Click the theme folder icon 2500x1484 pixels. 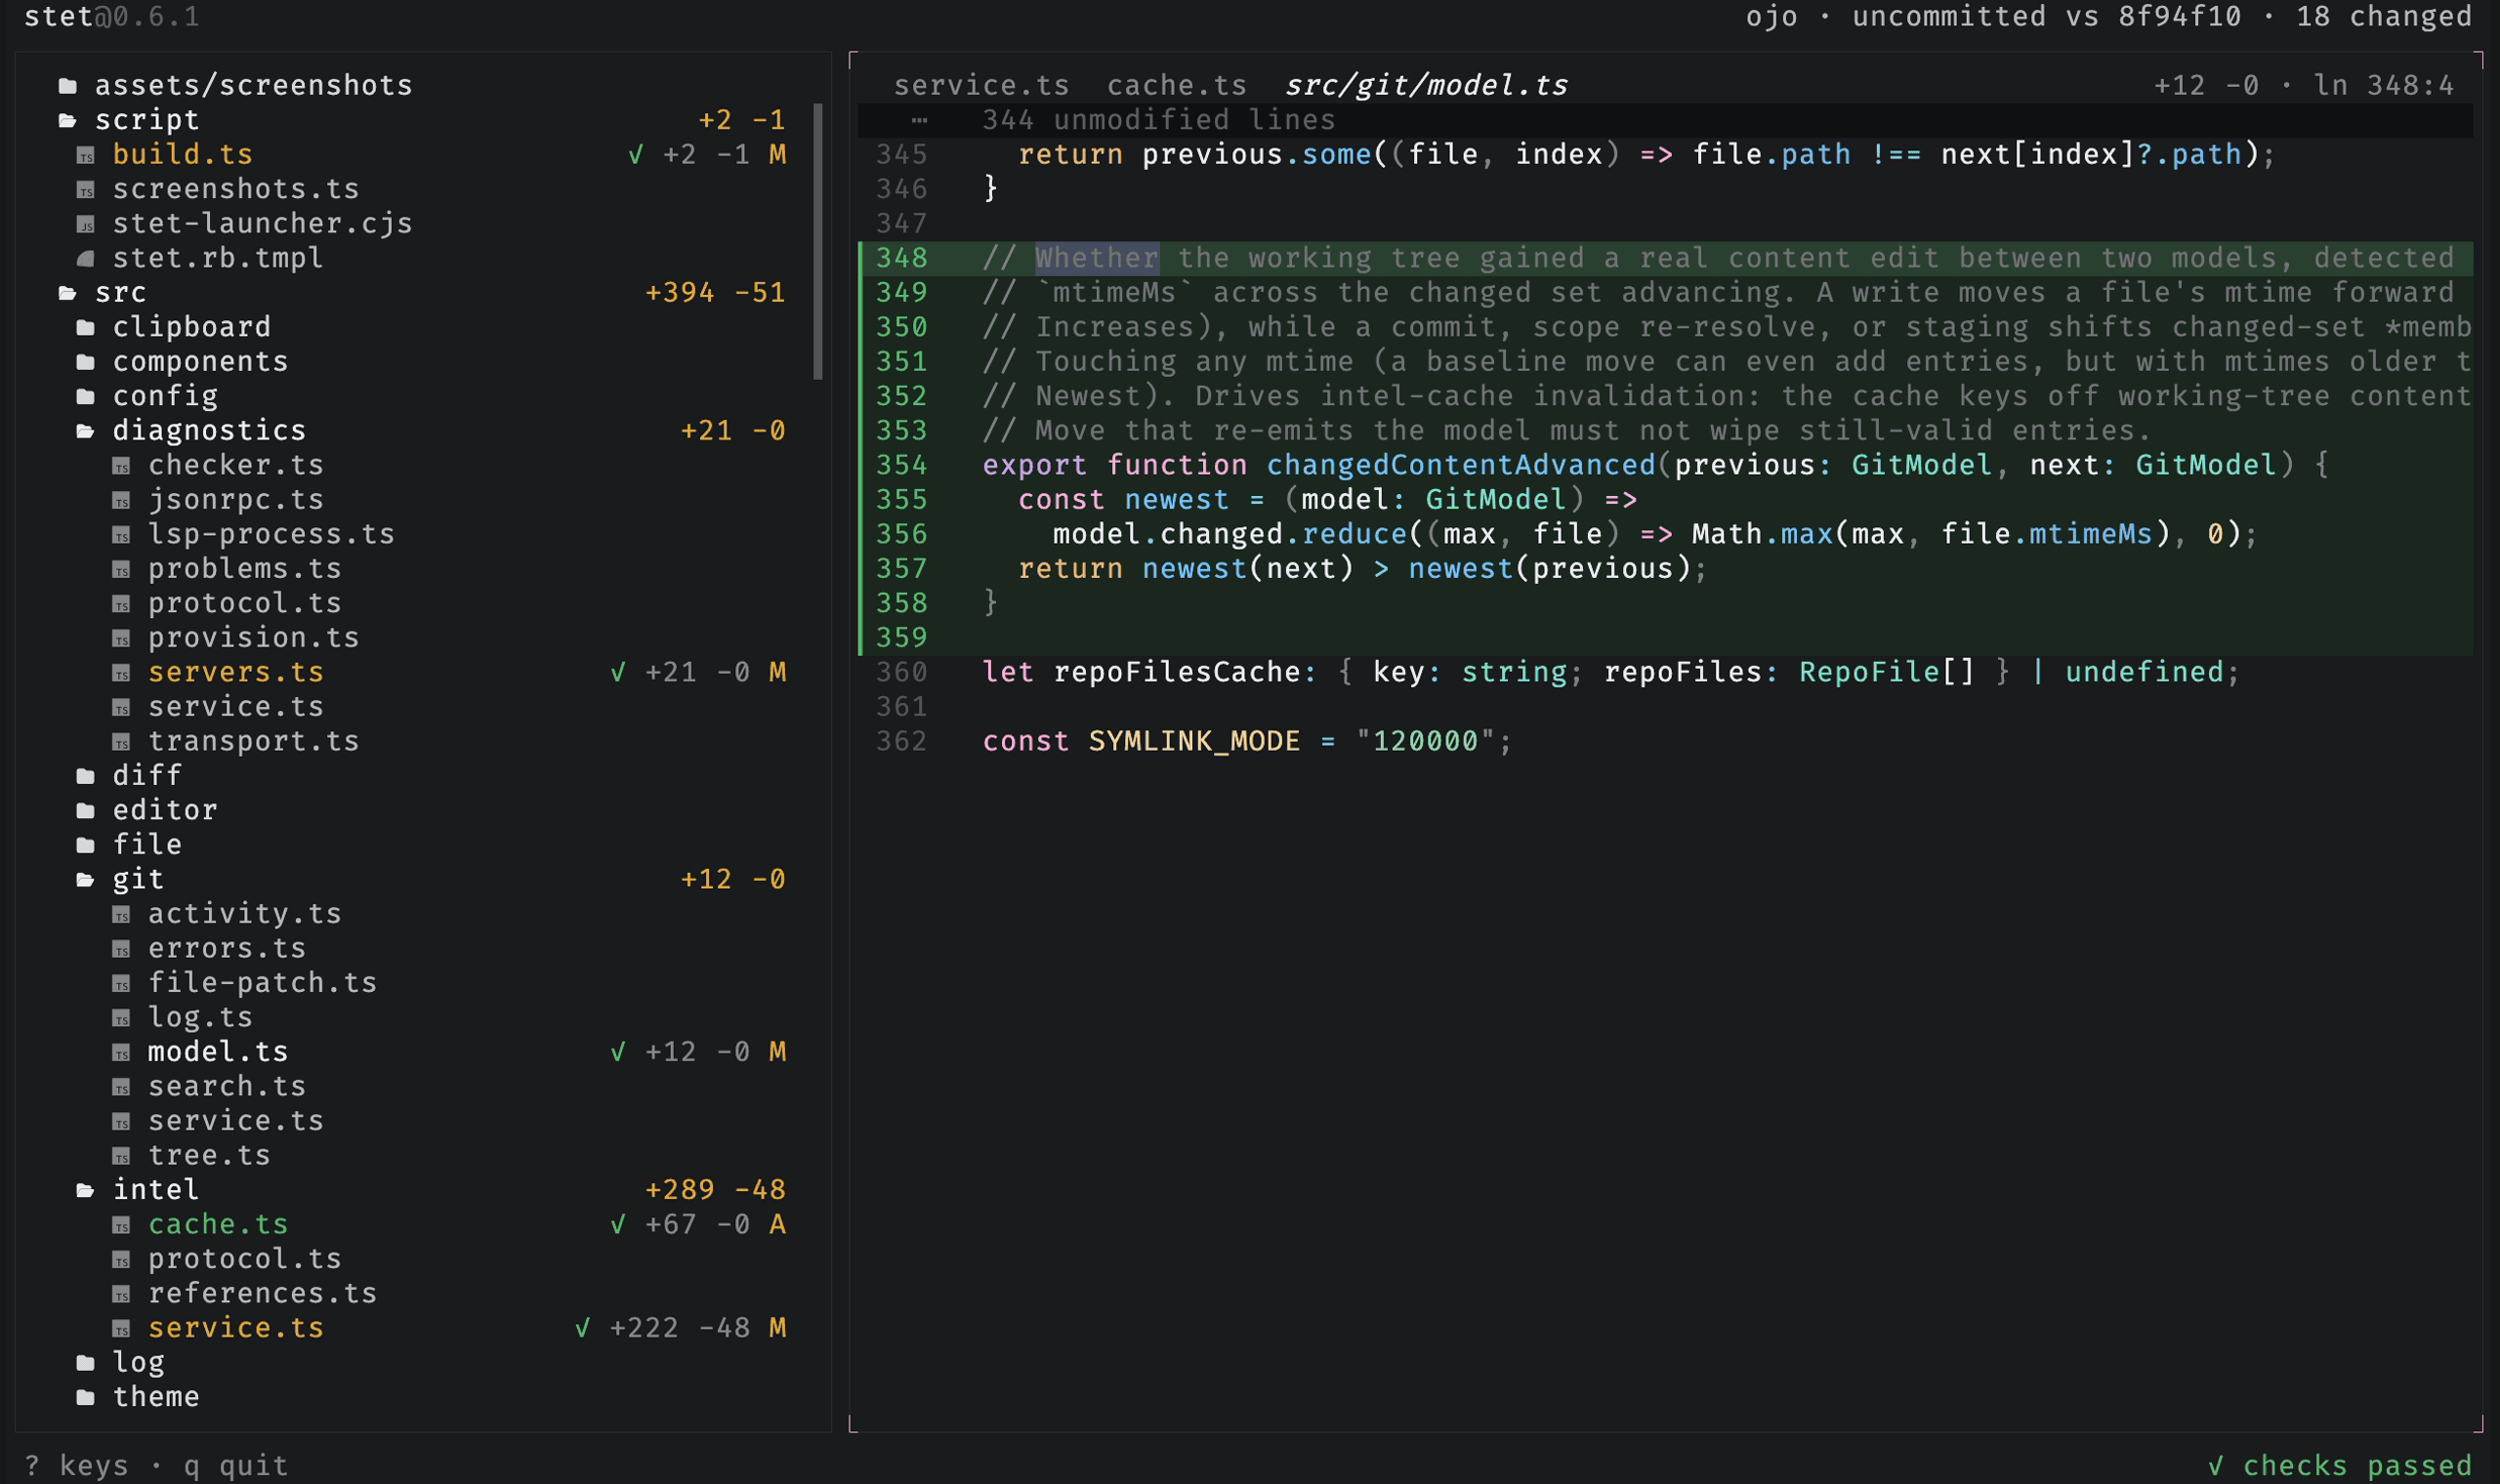(86, 1398)
